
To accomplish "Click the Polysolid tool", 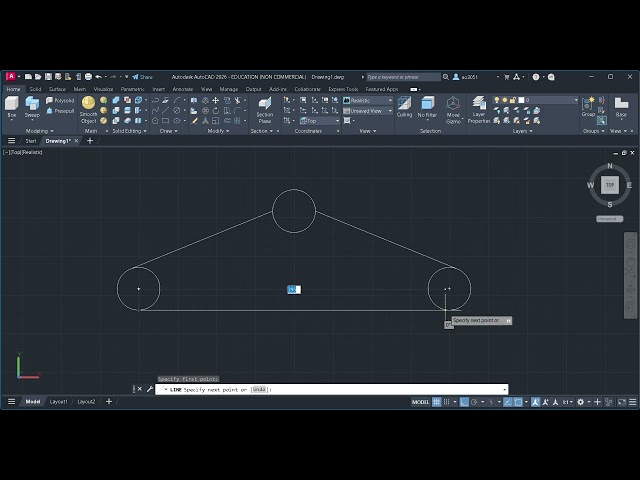I will pos(60,100).
